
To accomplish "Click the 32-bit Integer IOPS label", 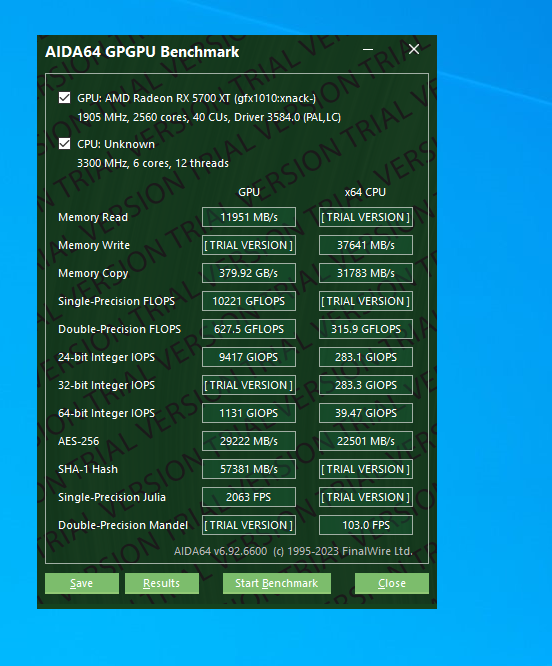I will tap(107, 385).
